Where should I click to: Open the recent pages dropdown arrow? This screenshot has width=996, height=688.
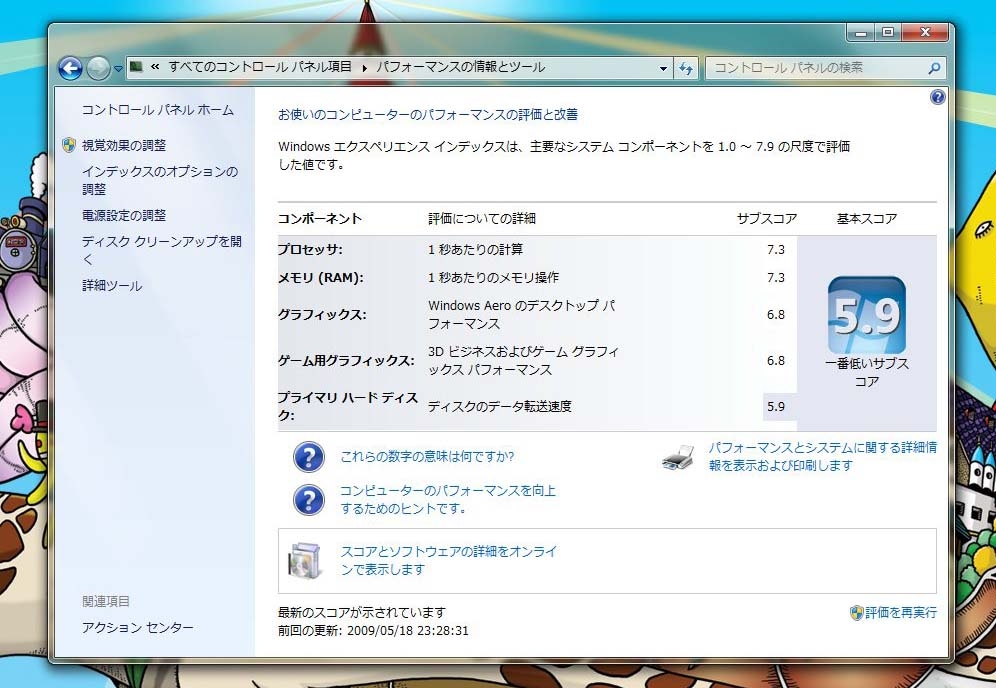coord(118,69)
